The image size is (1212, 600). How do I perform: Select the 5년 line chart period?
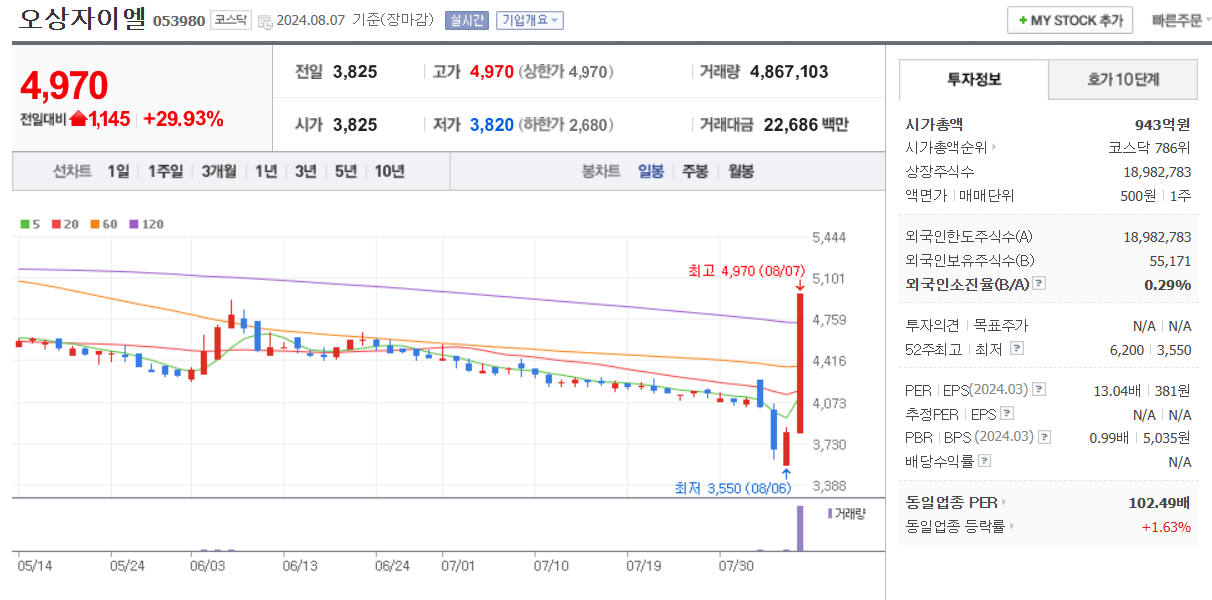pyautogui.click(x=346, y=171)
